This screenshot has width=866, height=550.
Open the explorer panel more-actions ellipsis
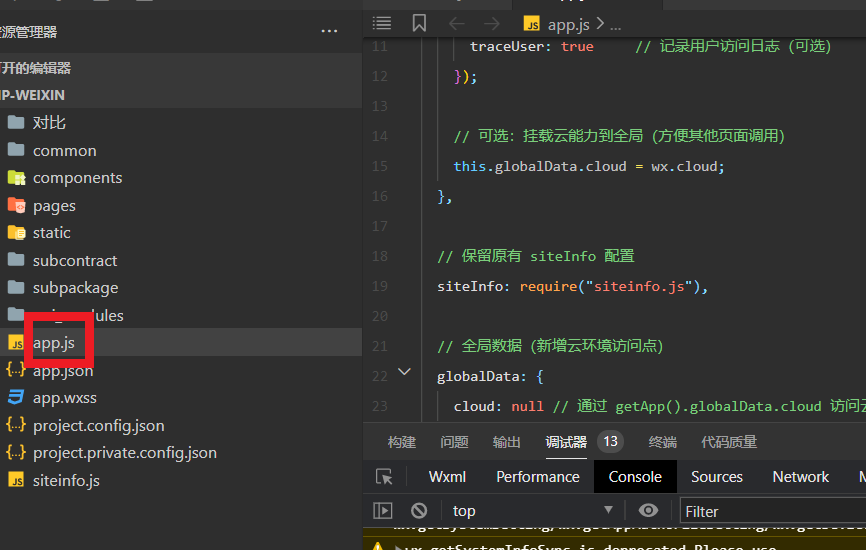[329, 31]
